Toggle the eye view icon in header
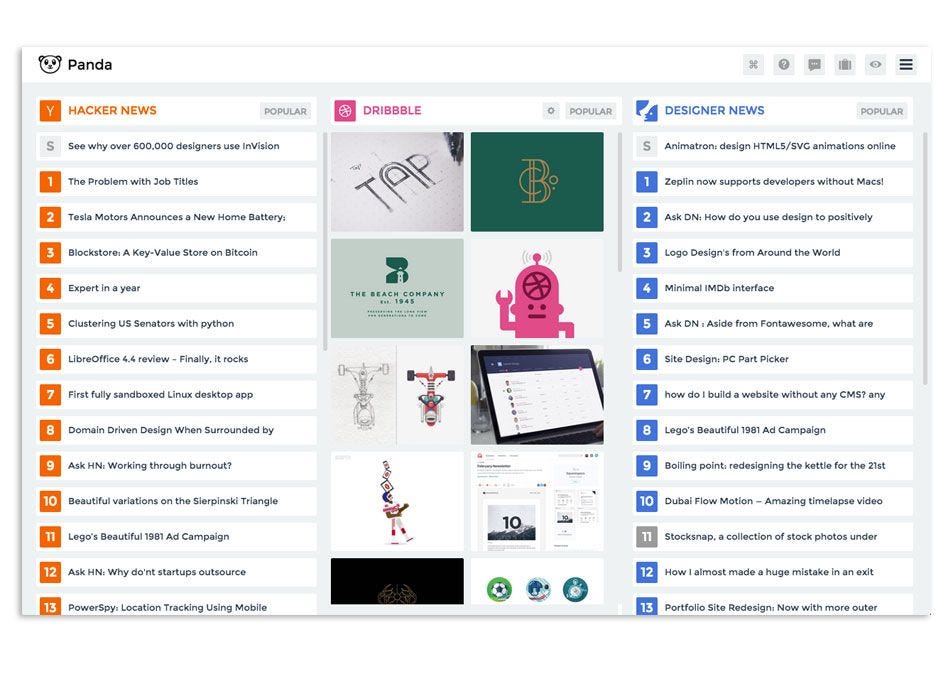This screenshot has height=675, width=950. 875,64
